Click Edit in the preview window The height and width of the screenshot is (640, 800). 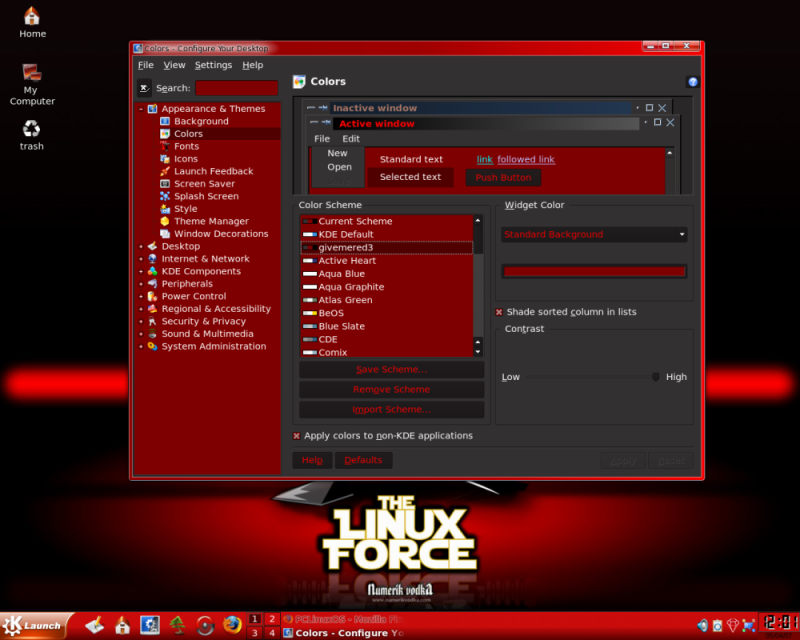click(x=351, y=138)
